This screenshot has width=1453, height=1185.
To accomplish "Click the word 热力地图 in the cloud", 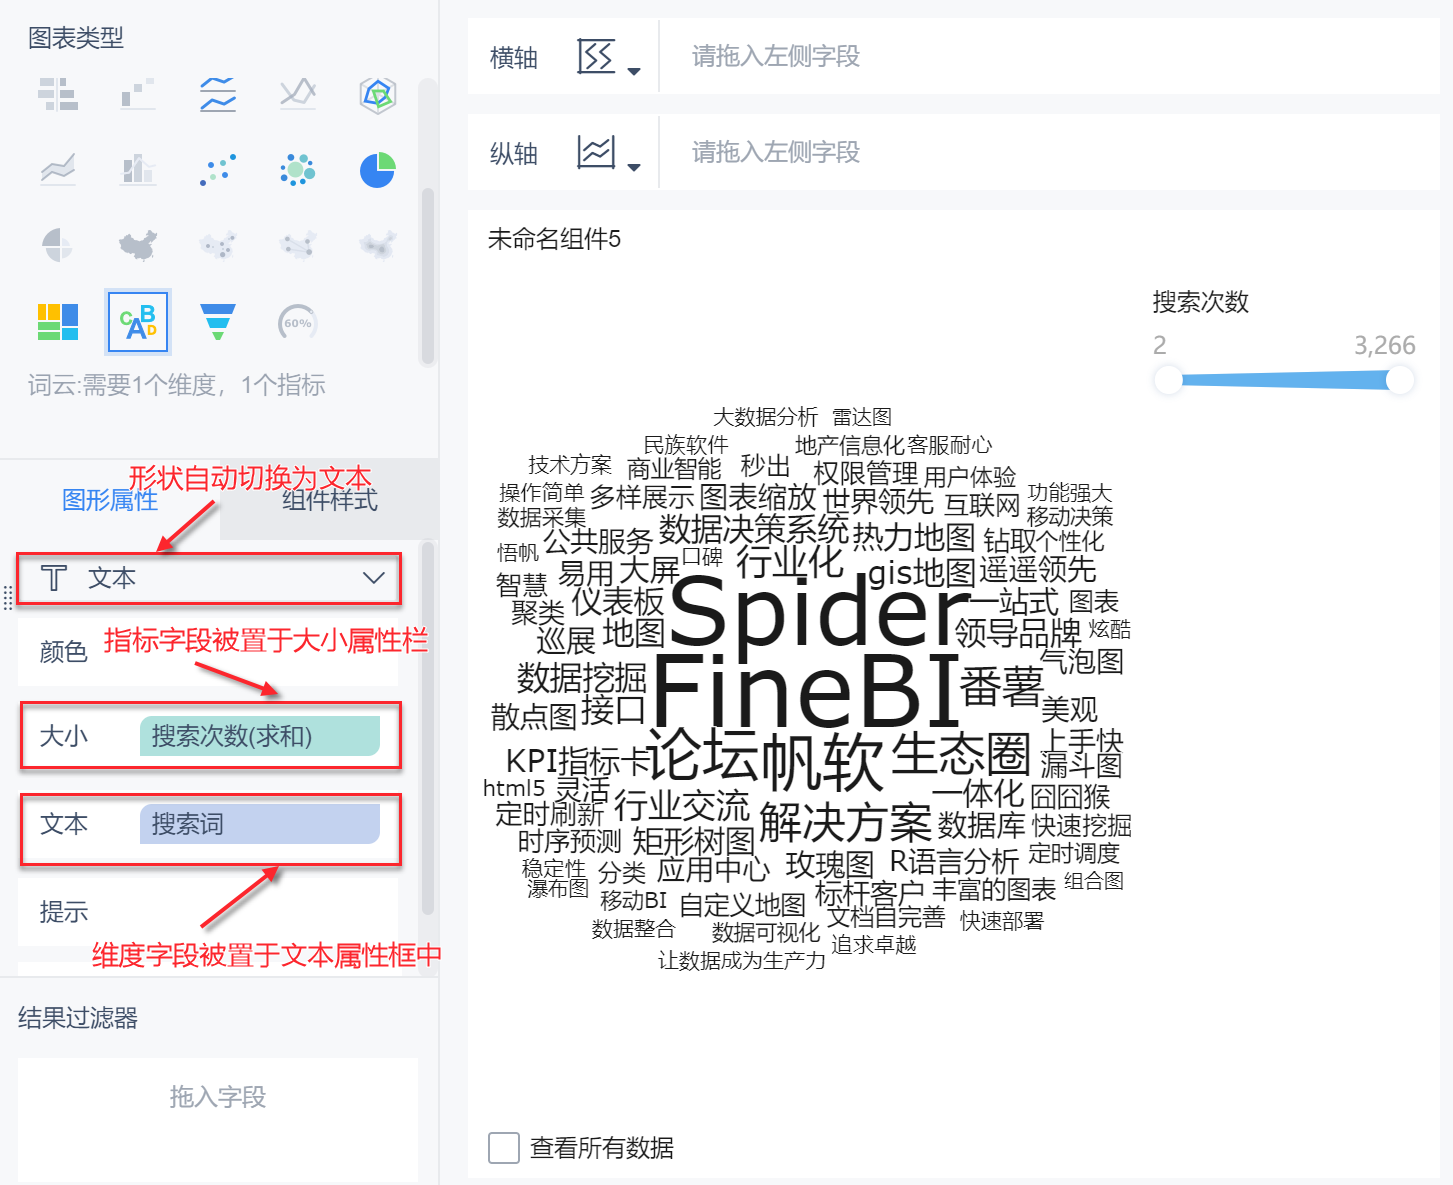I will coord(913,537).
